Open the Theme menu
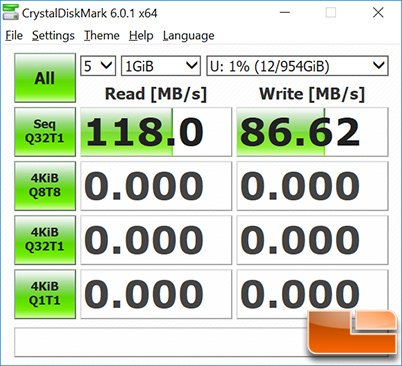The image size is (402, 366). [x=102, y=36]
